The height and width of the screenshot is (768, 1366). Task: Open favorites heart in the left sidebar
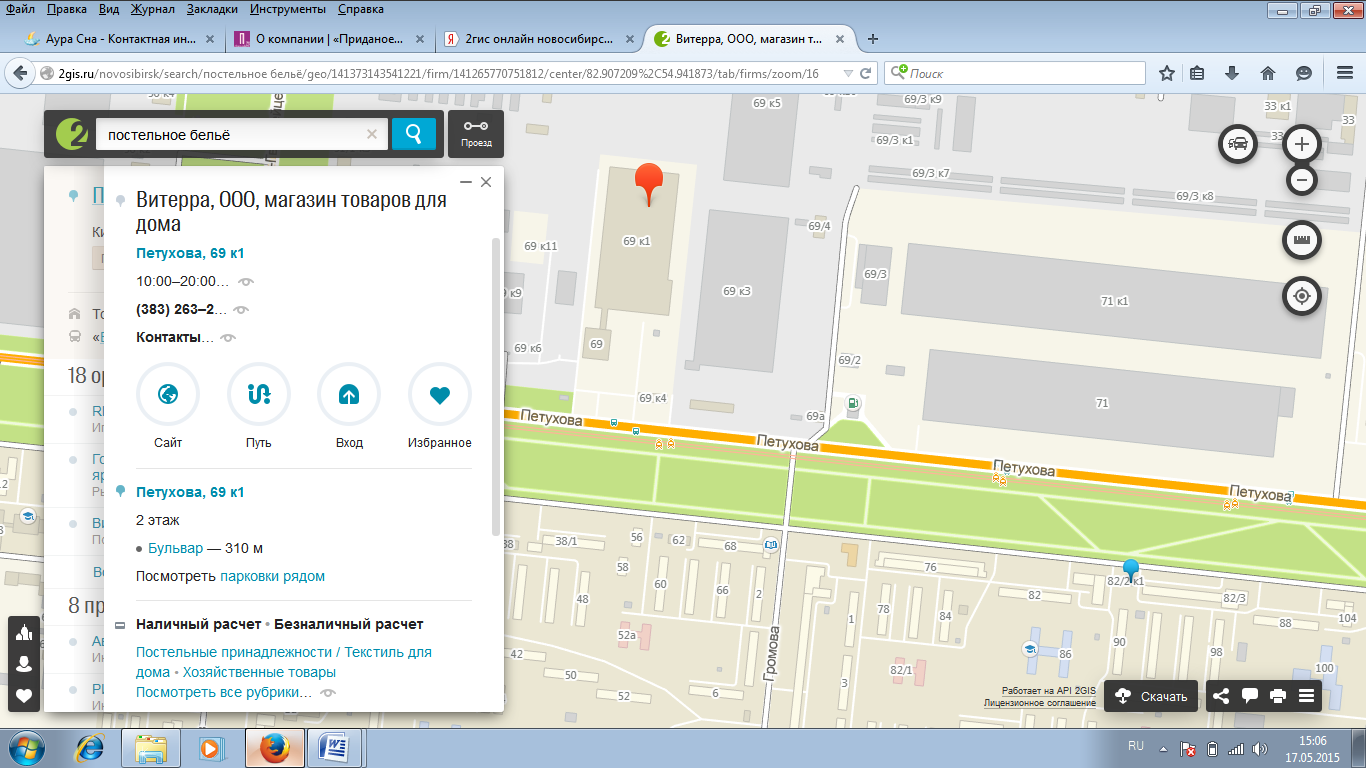(x=24, y=696)
